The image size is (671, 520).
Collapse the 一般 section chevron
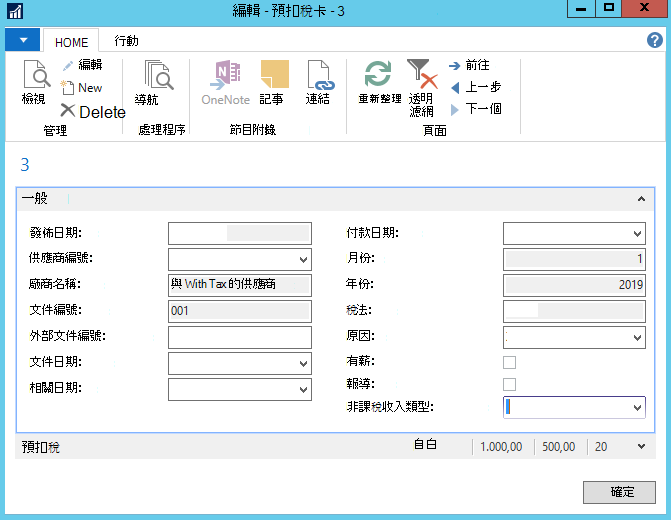(641, 199)
